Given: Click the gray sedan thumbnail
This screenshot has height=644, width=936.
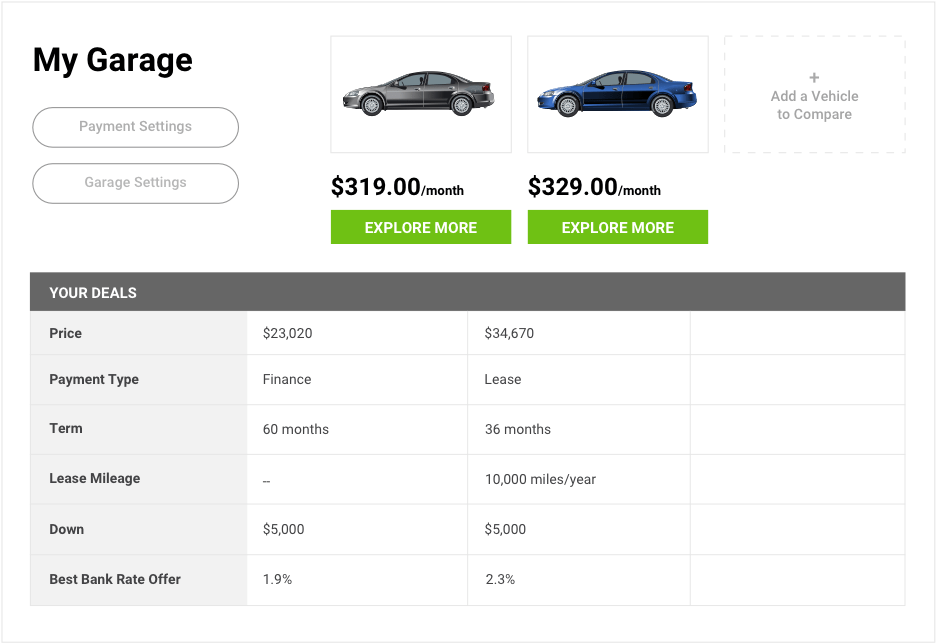Looking at the screenshot, I should (x=420, y=94).
